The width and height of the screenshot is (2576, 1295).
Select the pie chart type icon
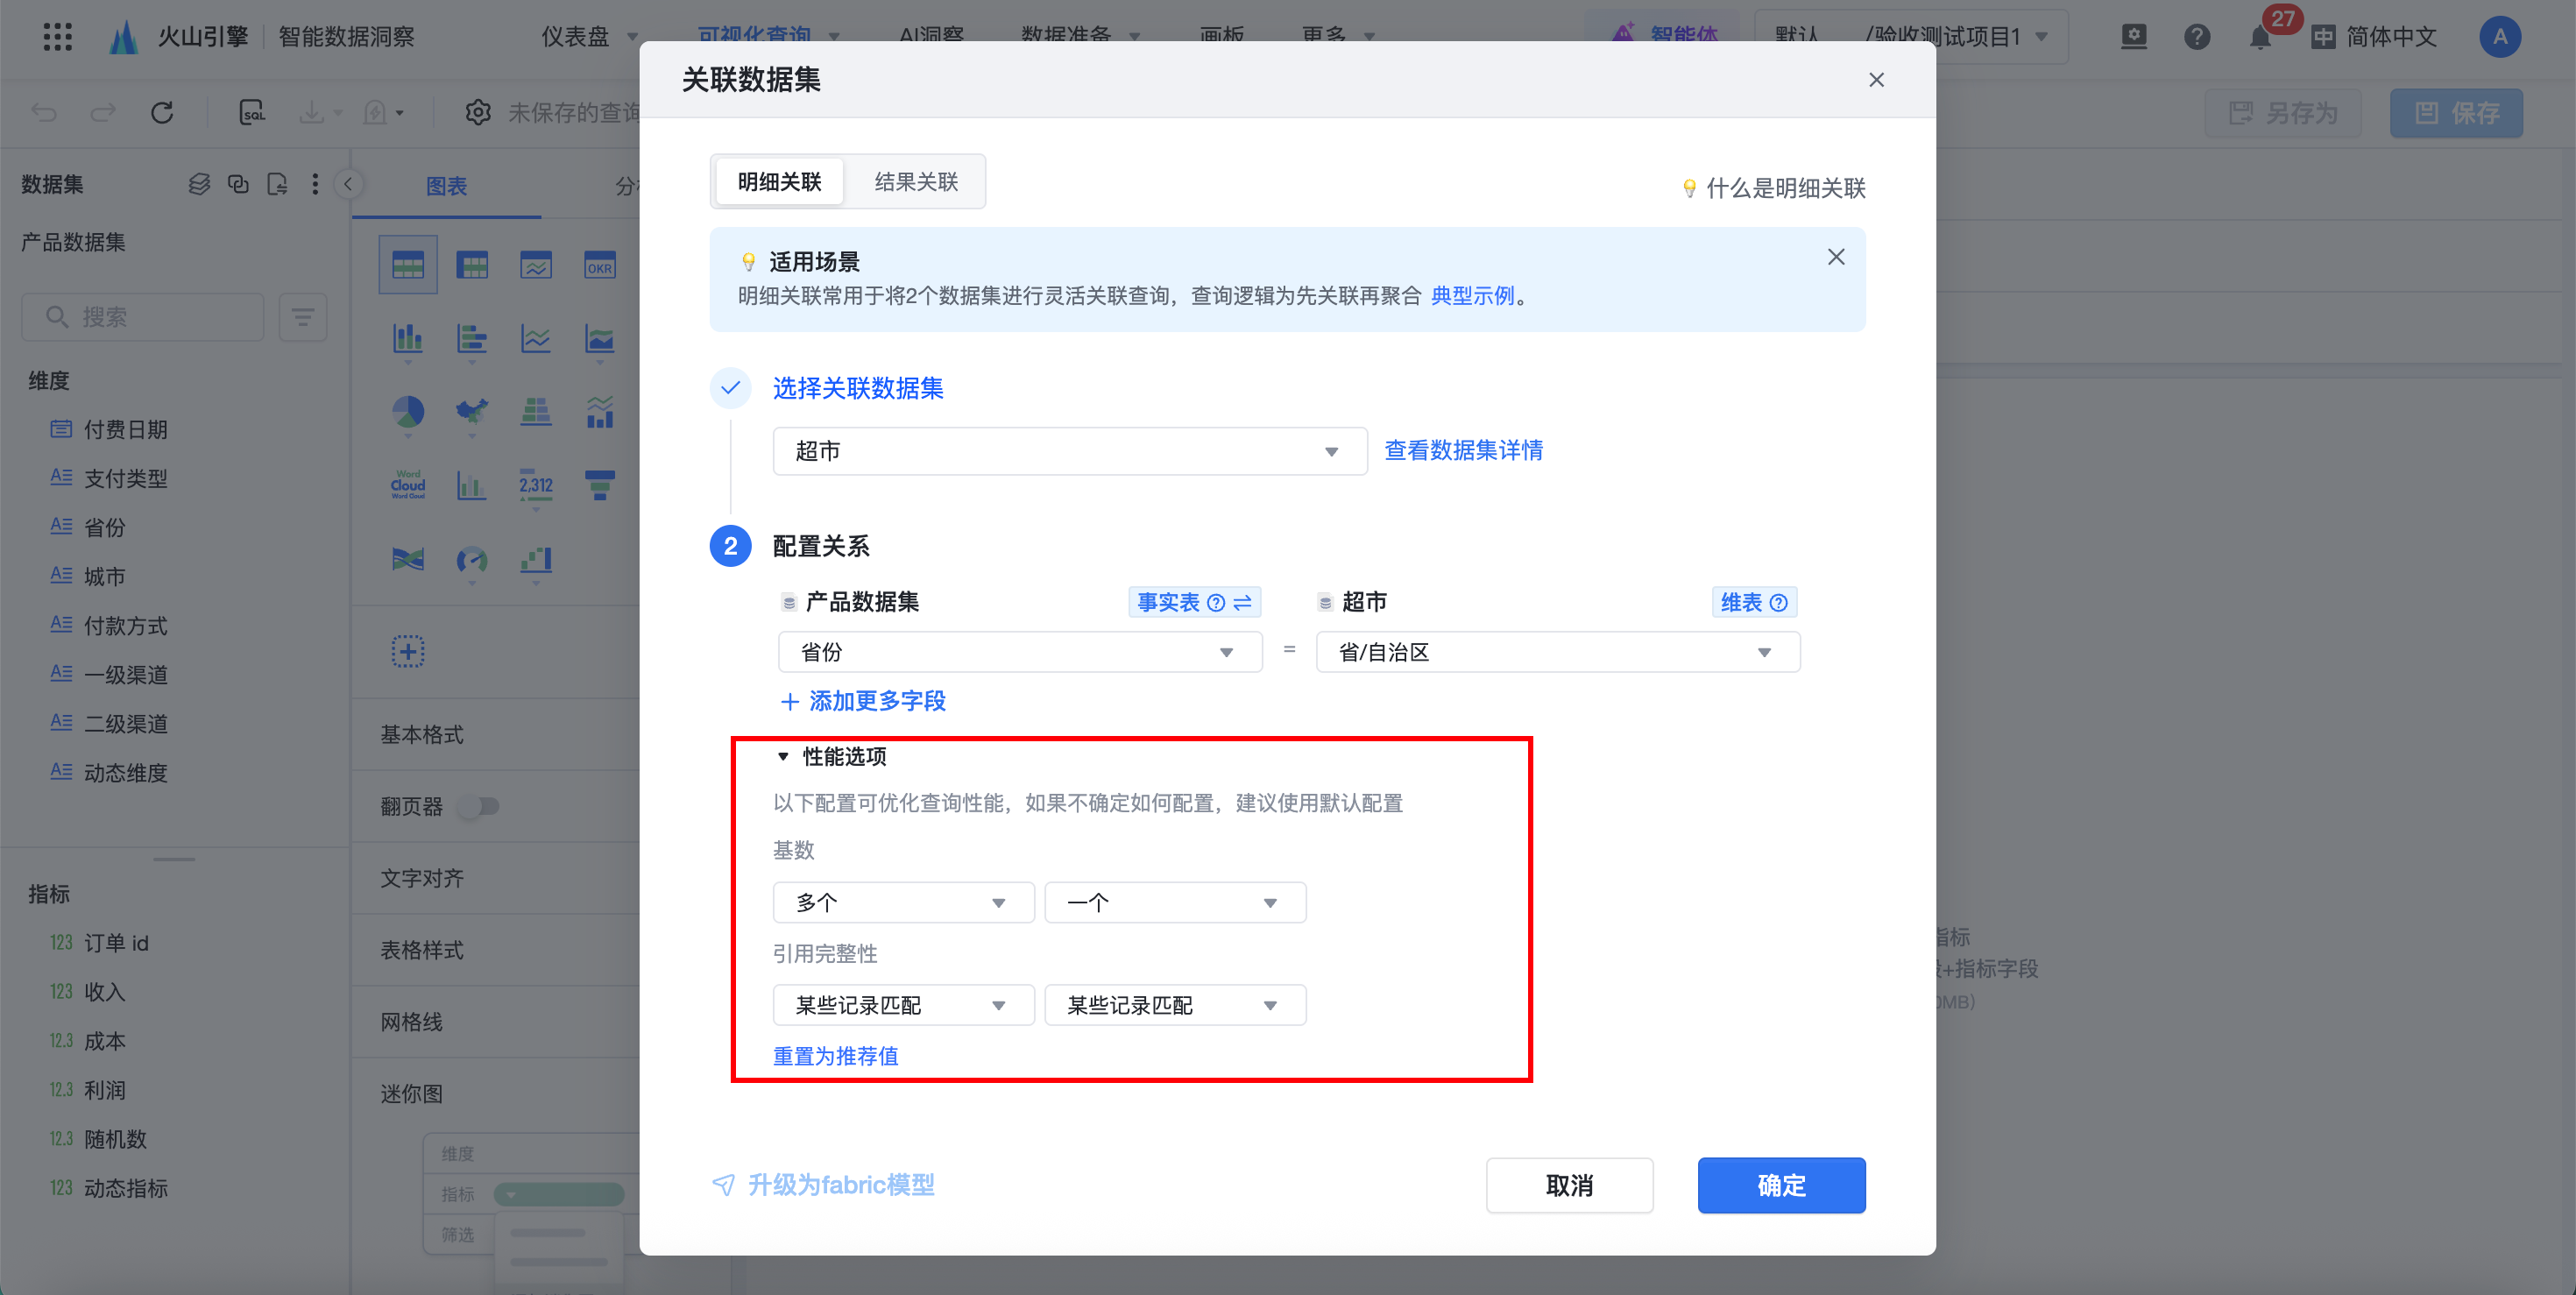pos(407,411)
